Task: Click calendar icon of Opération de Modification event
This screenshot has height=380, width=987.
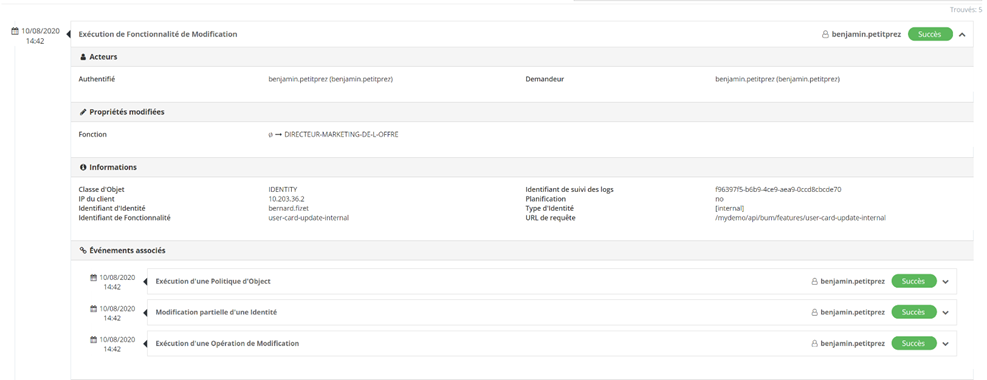Action: [x=94, y=340]
